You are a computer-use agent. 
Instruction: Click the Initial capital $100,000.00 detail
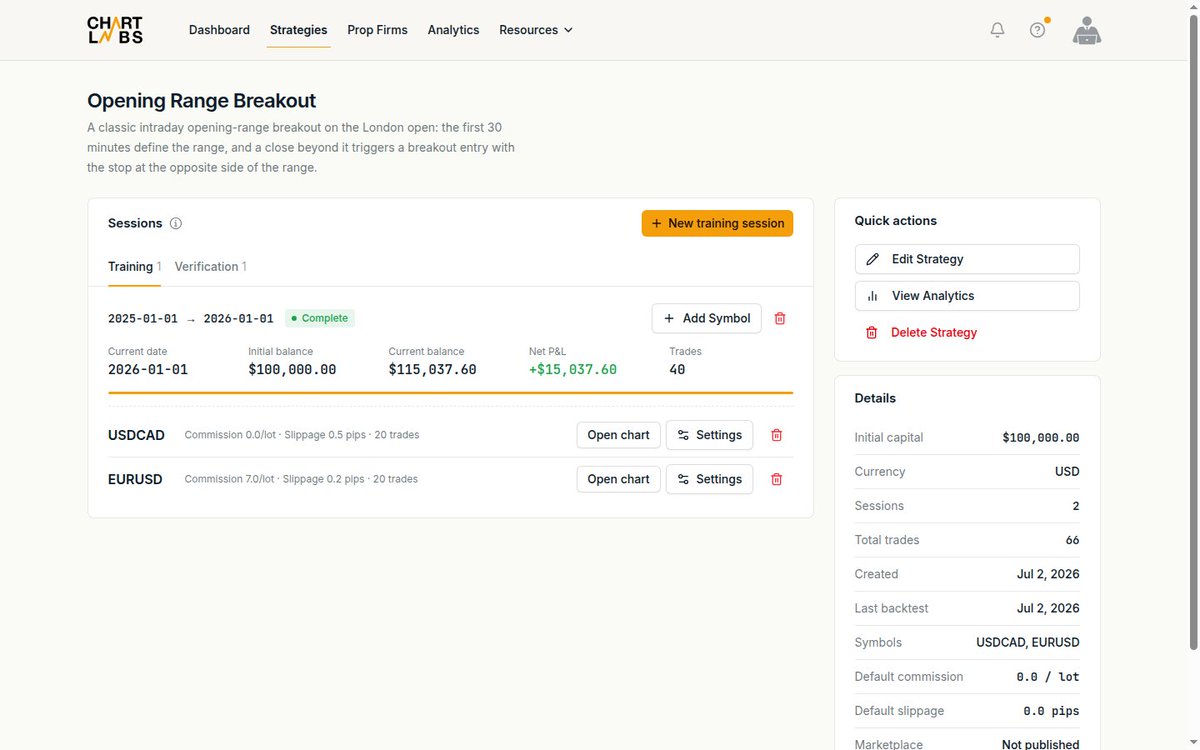pos(1041,438)
